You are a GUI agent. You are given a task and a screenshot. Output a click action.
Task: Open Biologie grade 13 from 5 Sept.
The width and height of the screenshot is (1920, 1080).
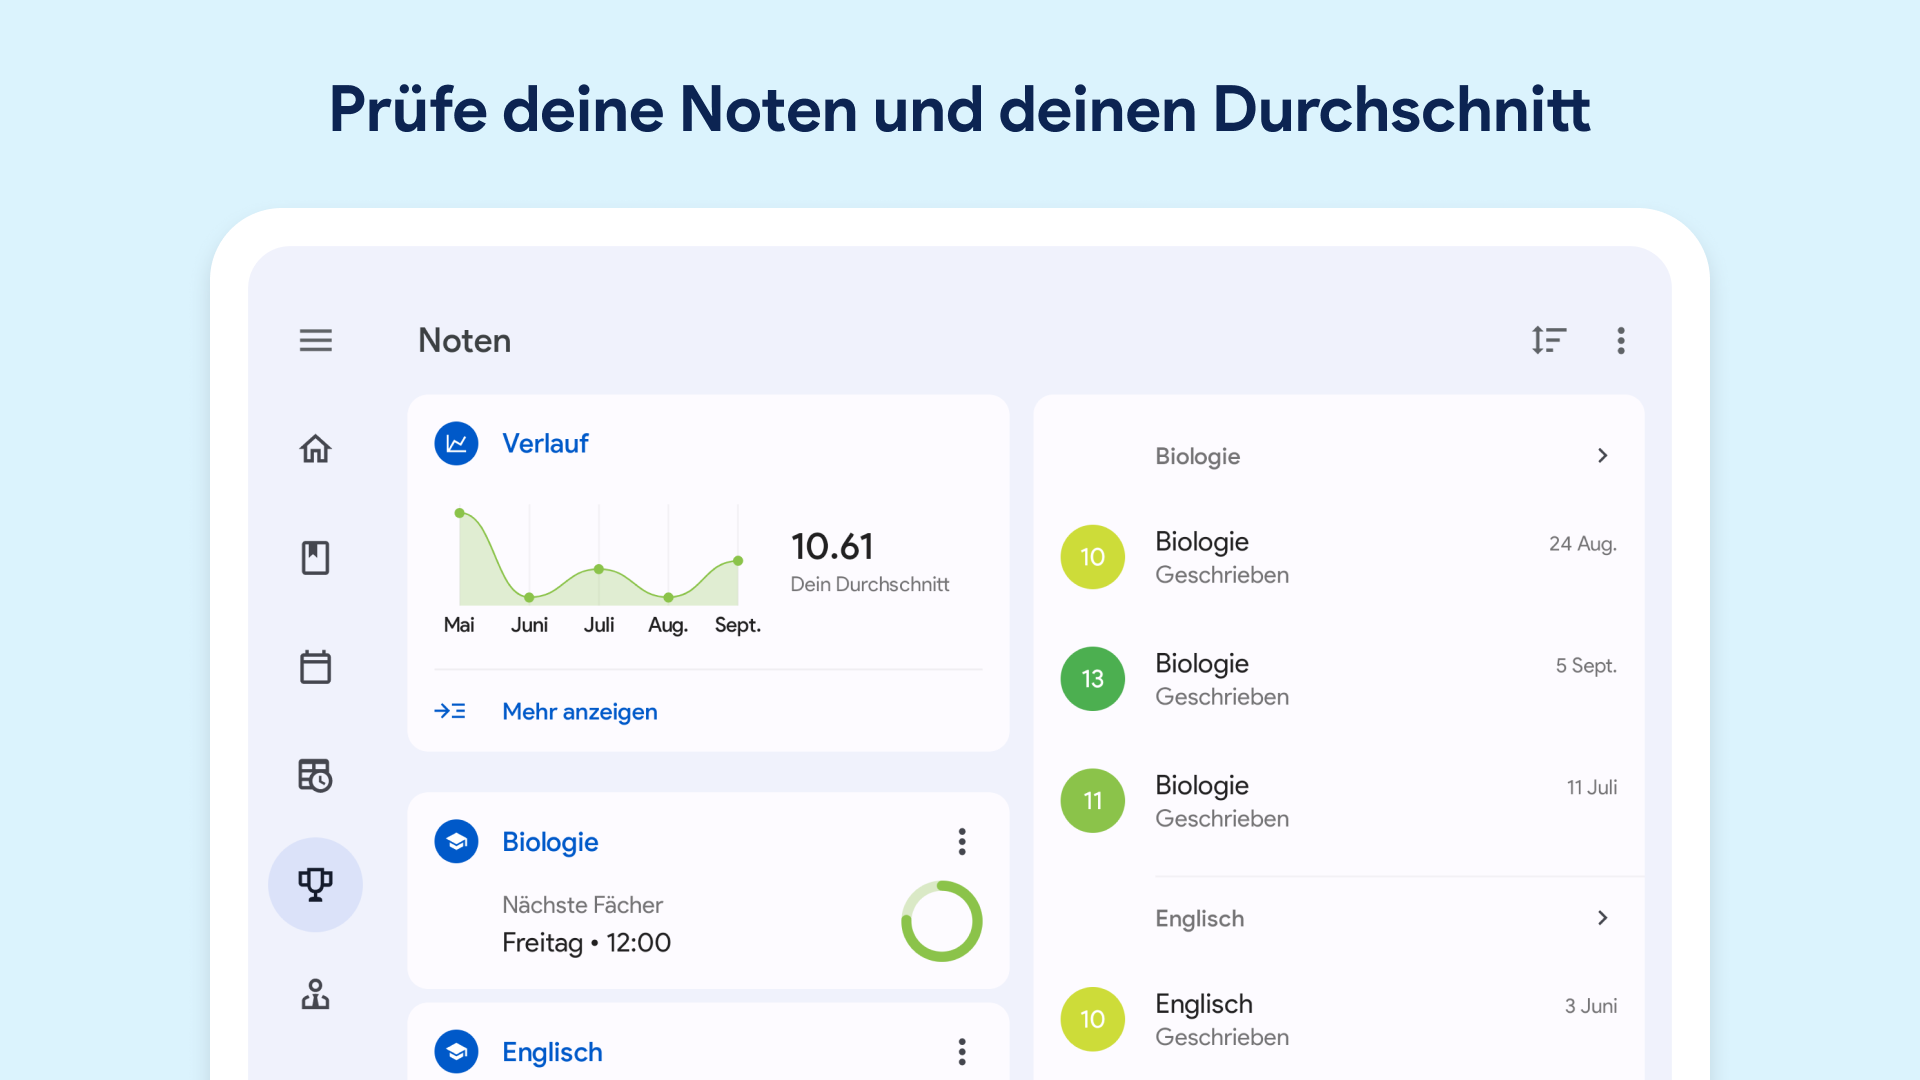tap(1338, 680)
